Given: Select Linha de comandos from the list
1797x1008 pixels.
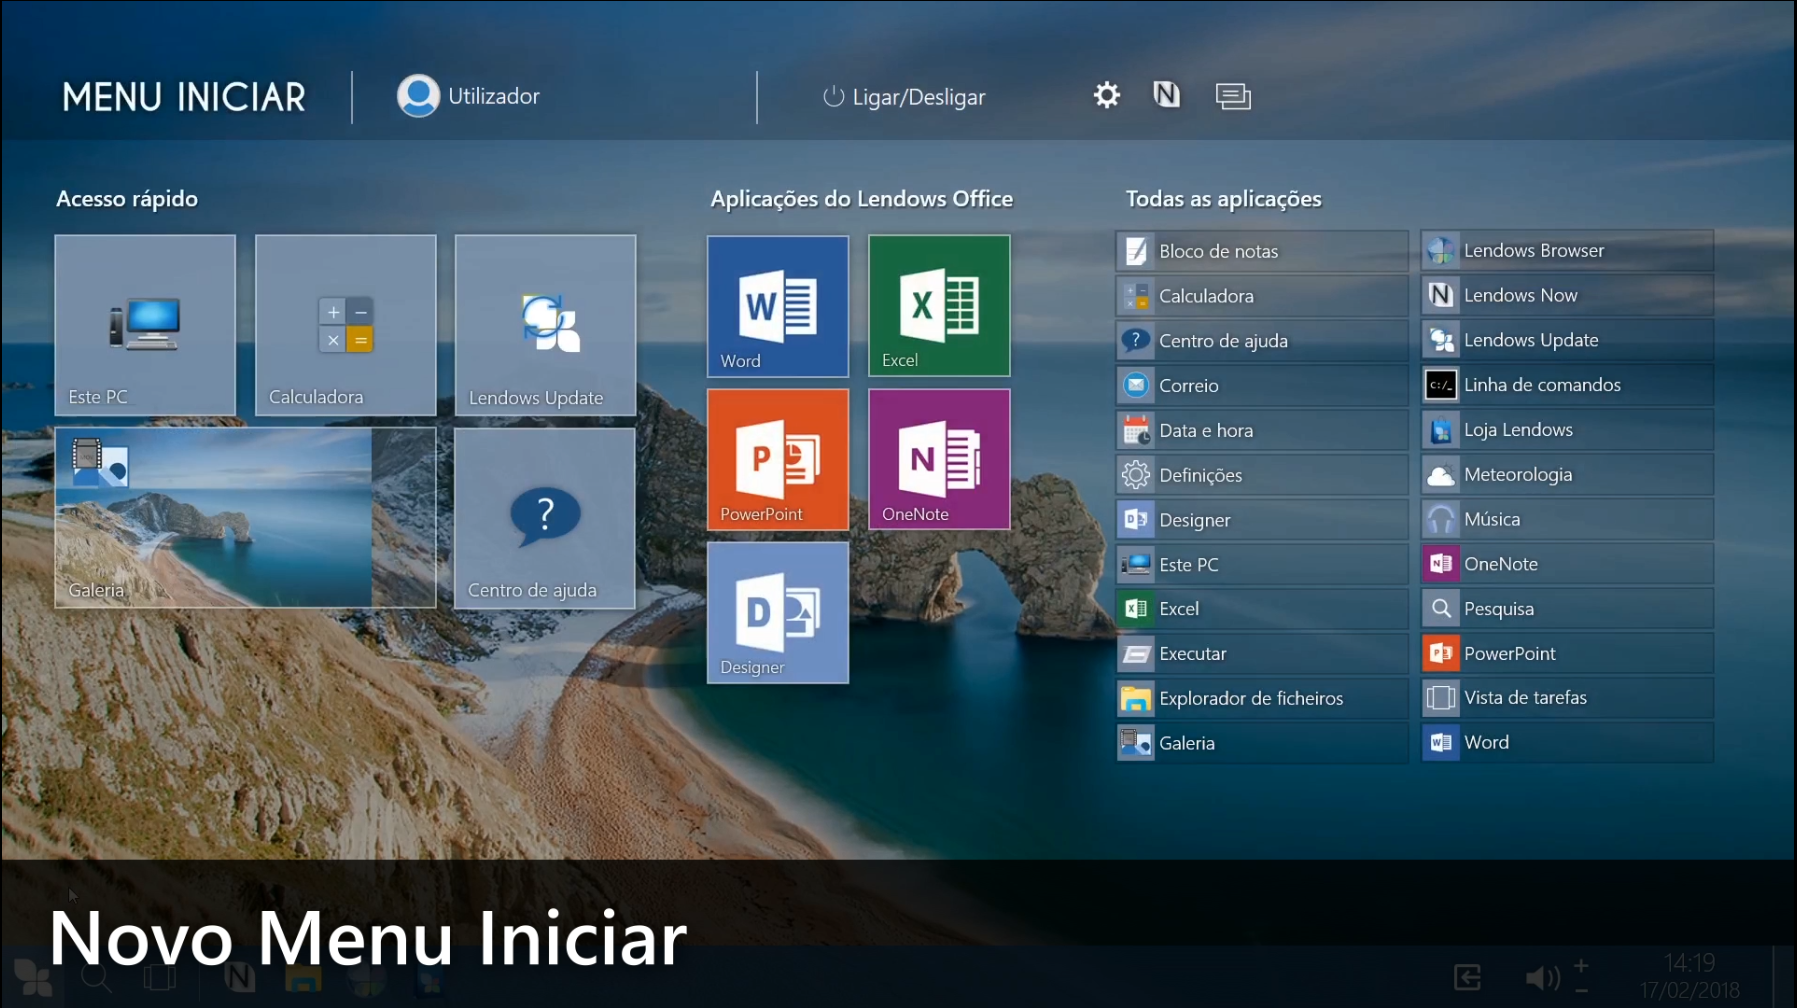Looking at the screenshot, I should [1566, 385].
